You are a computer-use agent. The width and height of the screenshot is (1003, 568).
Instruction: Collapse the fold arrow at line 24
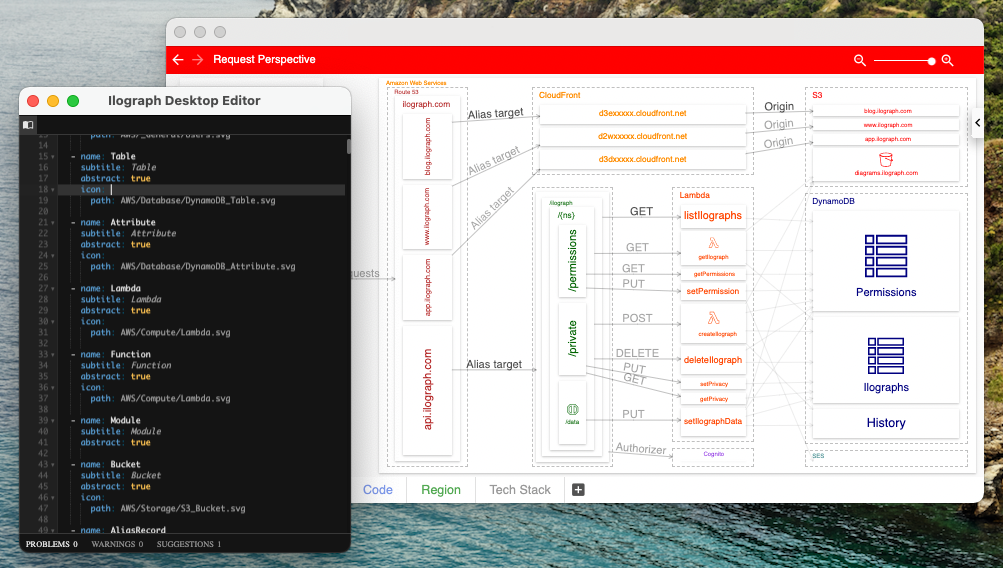pos(53,256)
